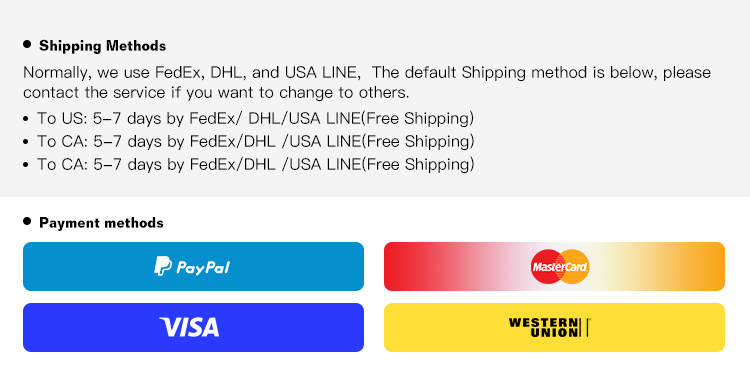The height and width of the screenshot is (375, 750).
Task: Click the VISA wordmark logo
Action: [x=190, y=327]
